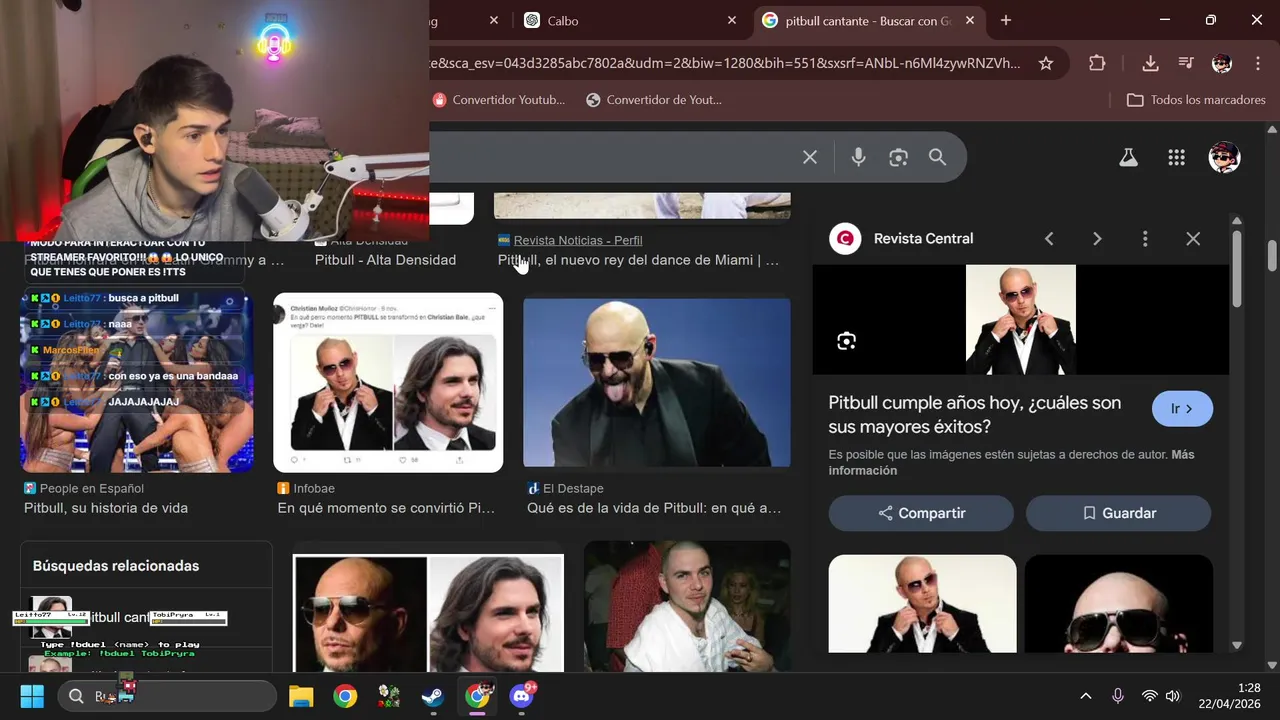This screenshot has height=720, width=1280.
Task: Show next image in preview panel
Action: tap(1097, 239)
